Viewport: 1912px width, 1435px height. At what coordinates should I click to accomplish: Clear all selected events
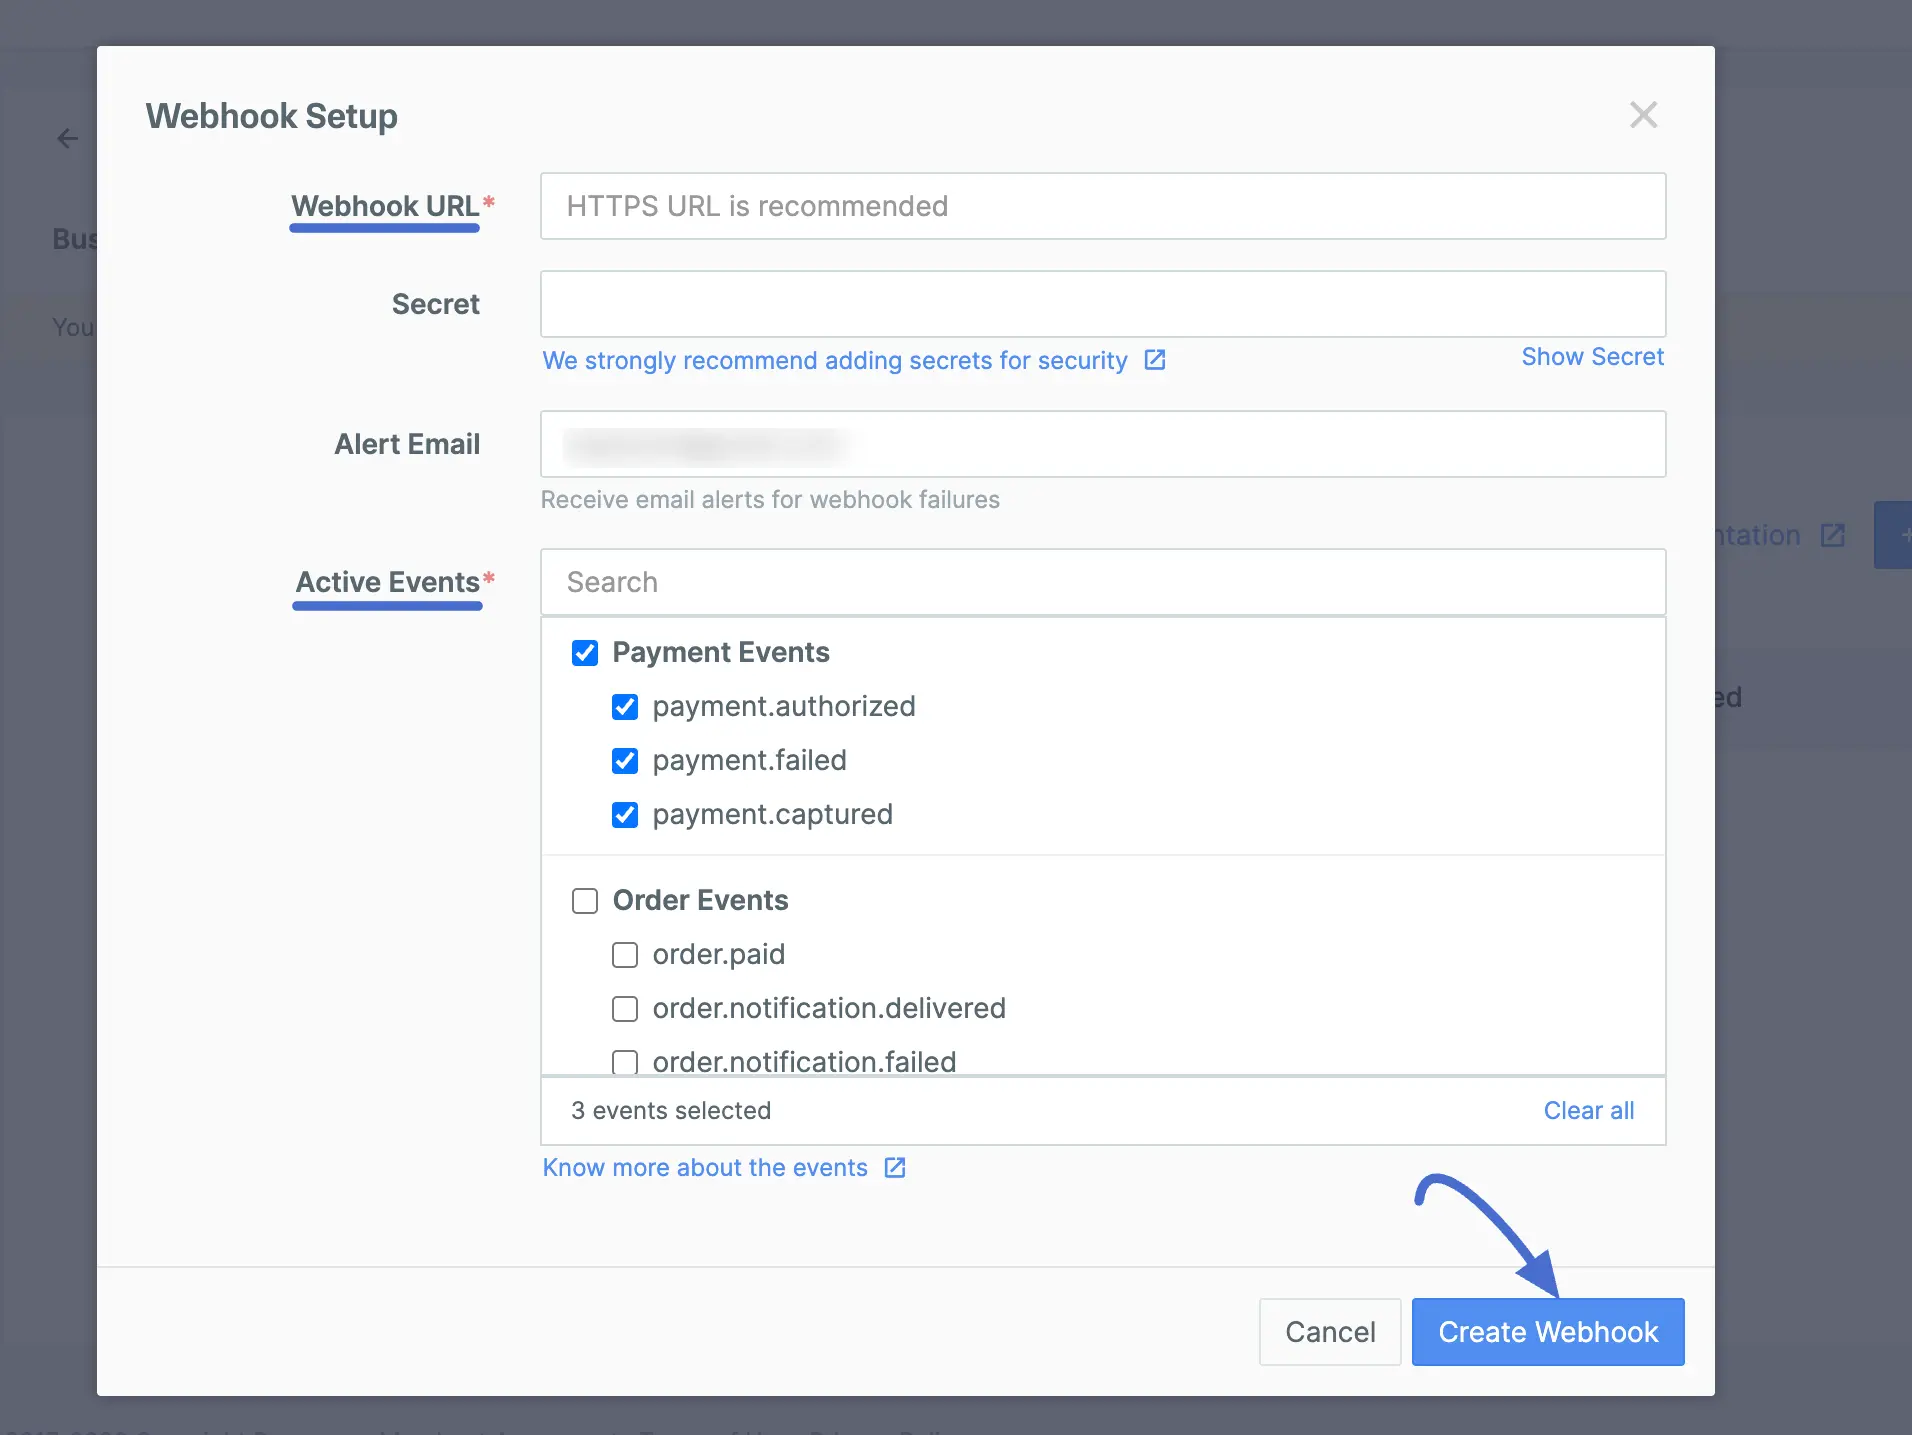coord(1588,1110)
